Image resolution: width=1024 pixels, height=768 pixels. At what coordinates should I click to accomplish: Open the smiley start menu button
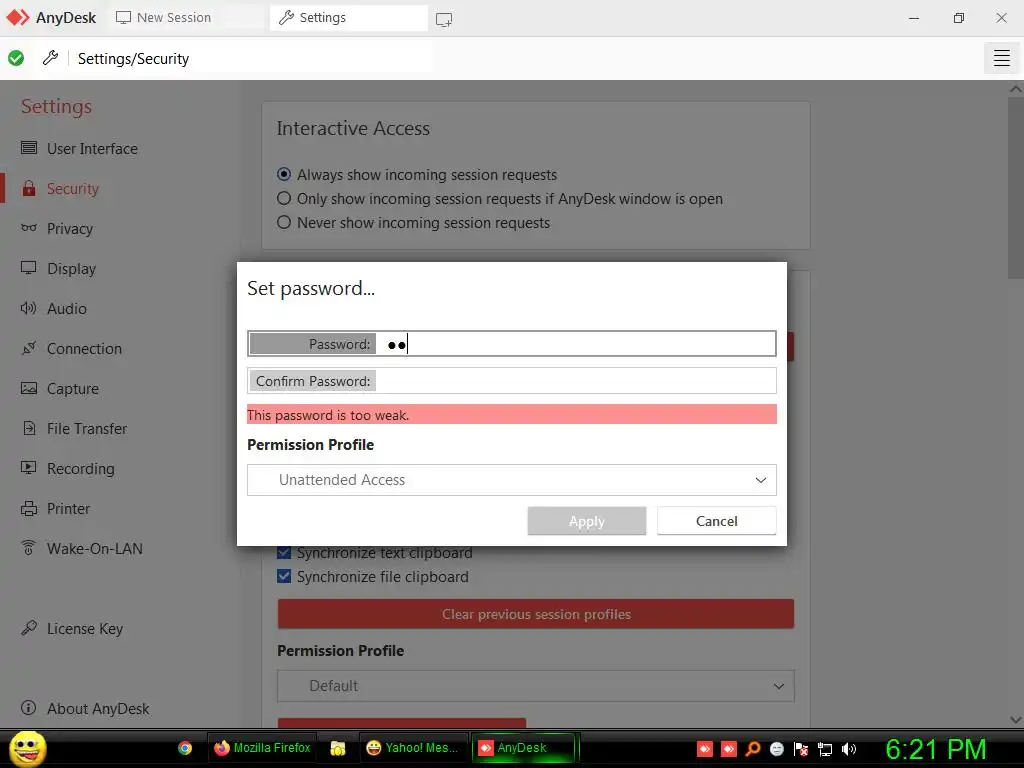click(x=27, y=748)
